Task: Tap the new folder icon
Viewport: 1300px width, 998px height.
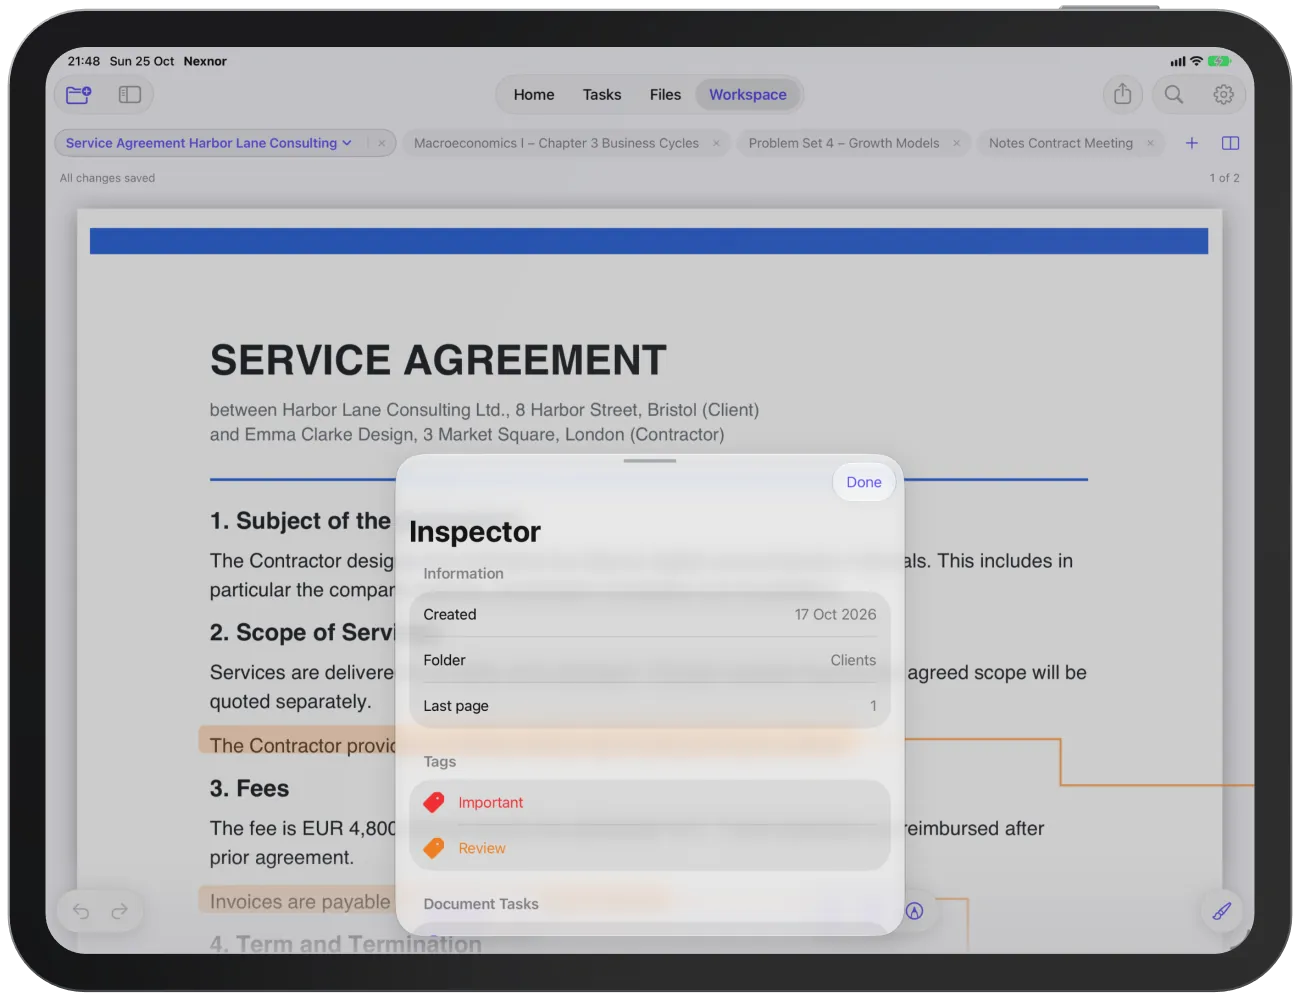Action: pos(78,95)
